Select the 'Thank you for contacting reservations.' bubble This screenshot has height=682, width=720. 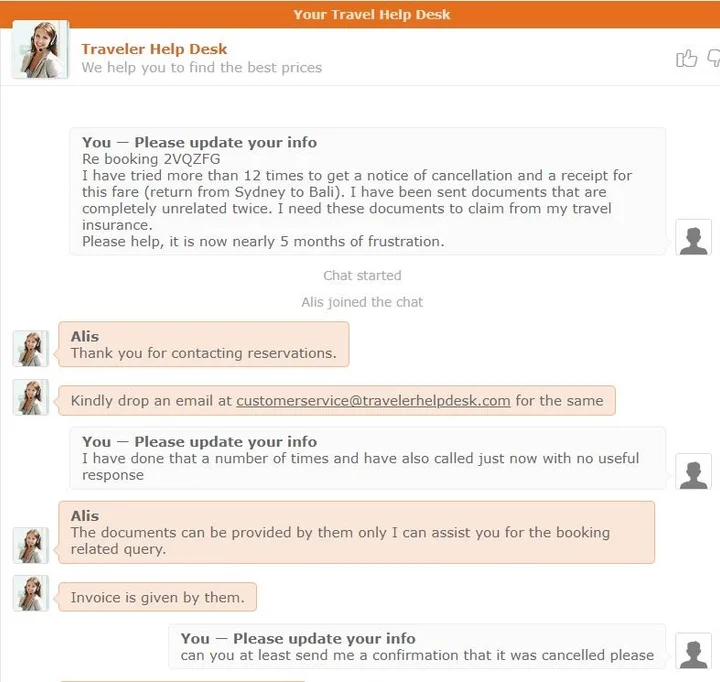point(203,344)
